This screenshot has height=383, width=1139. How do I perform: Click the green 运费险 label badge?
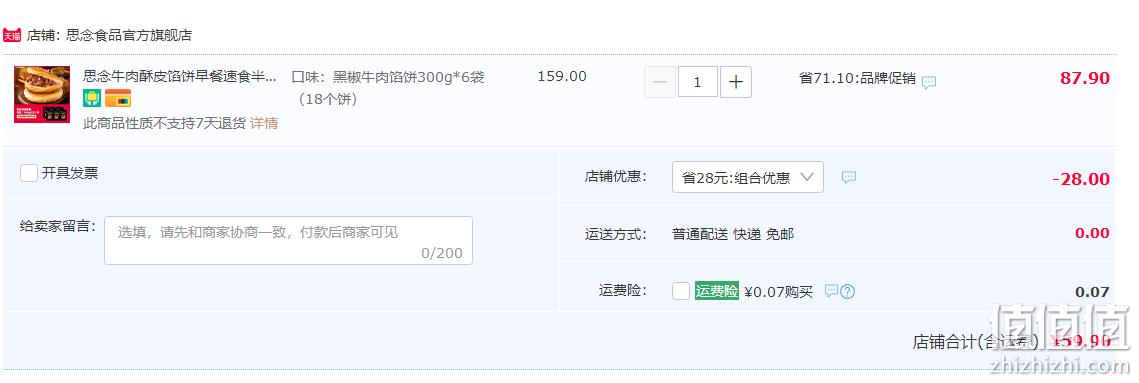point(717,291)
